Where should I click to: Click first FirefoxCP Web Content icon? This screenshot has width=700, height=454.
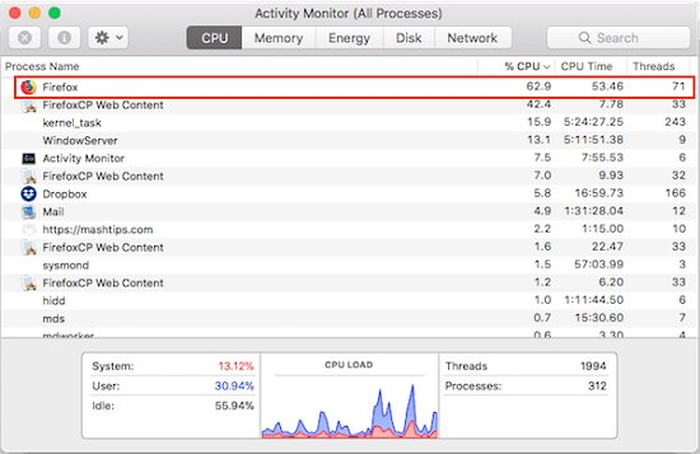pos(28,105)
